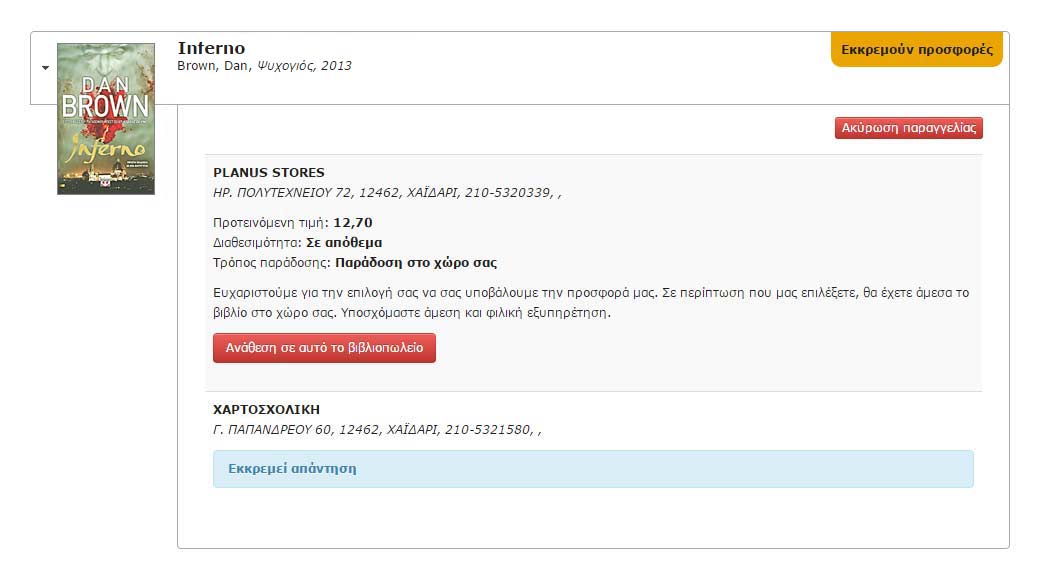
Task: Click the Παράδοση στο χώρο σας value
Action: [x=416, y=262]
